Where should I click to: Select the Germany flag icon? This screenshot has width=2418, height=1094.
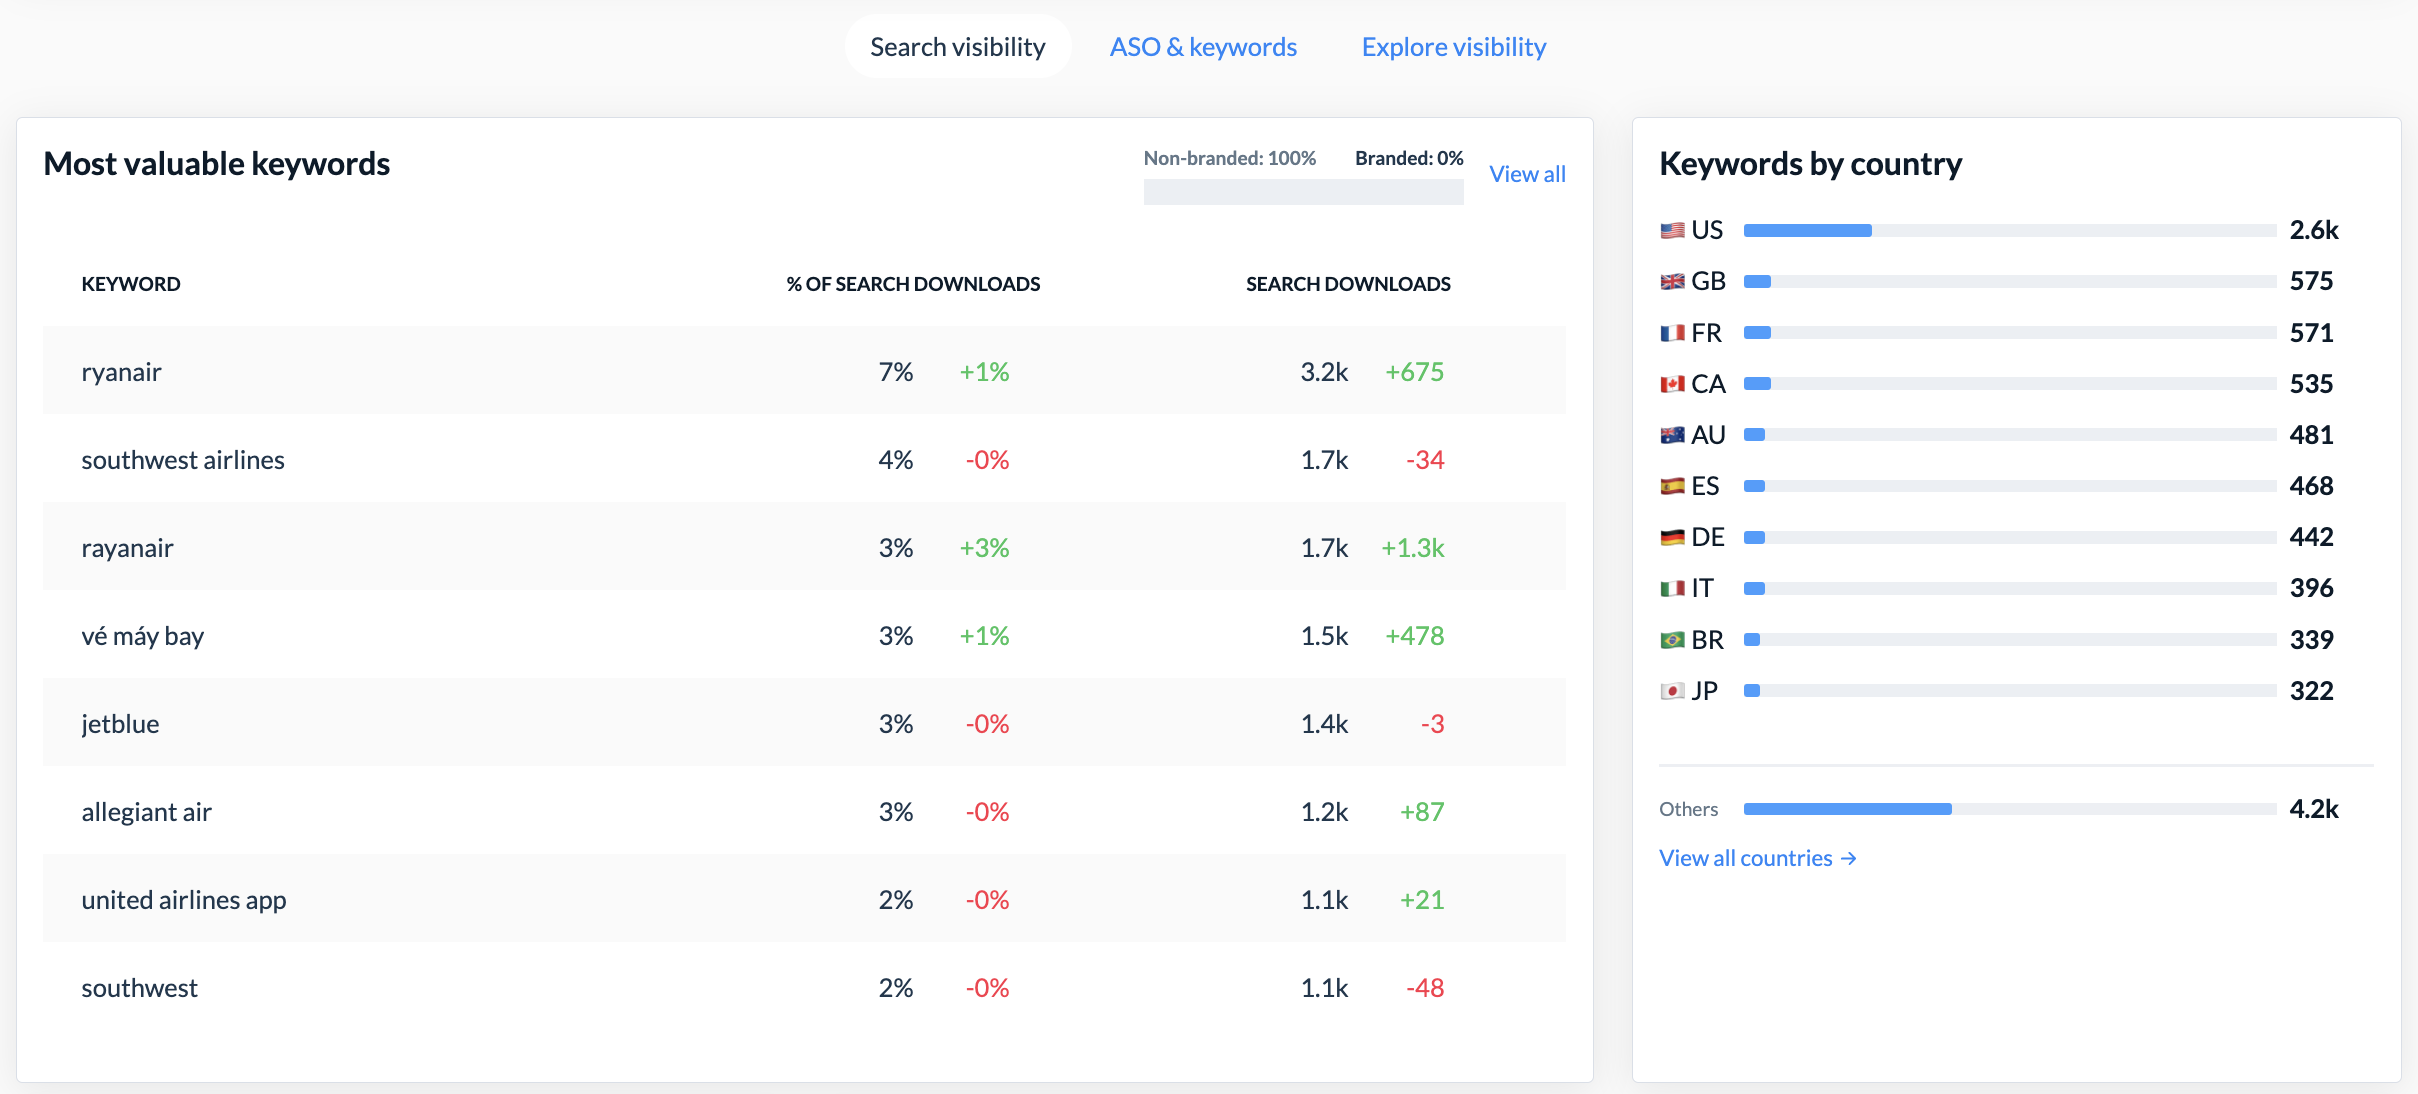click(x=1672, y=537)
